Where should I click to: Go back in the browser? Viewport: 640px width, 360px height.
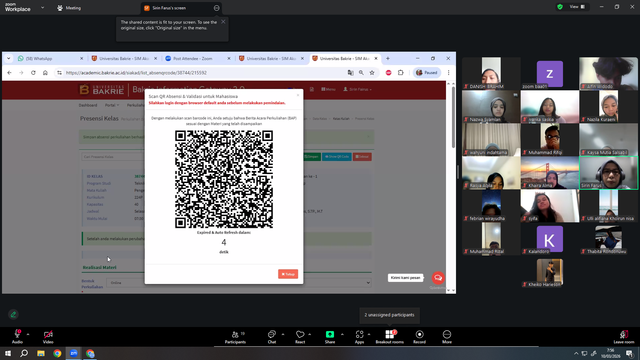point(9,73)
